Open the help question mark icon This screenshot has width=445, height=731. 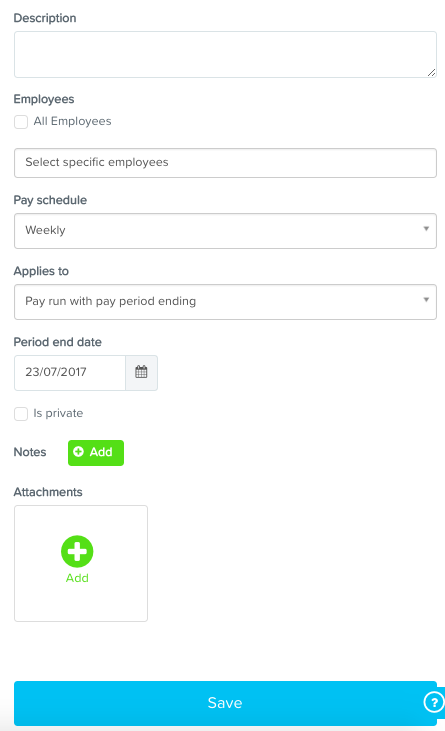coord(434,702)
